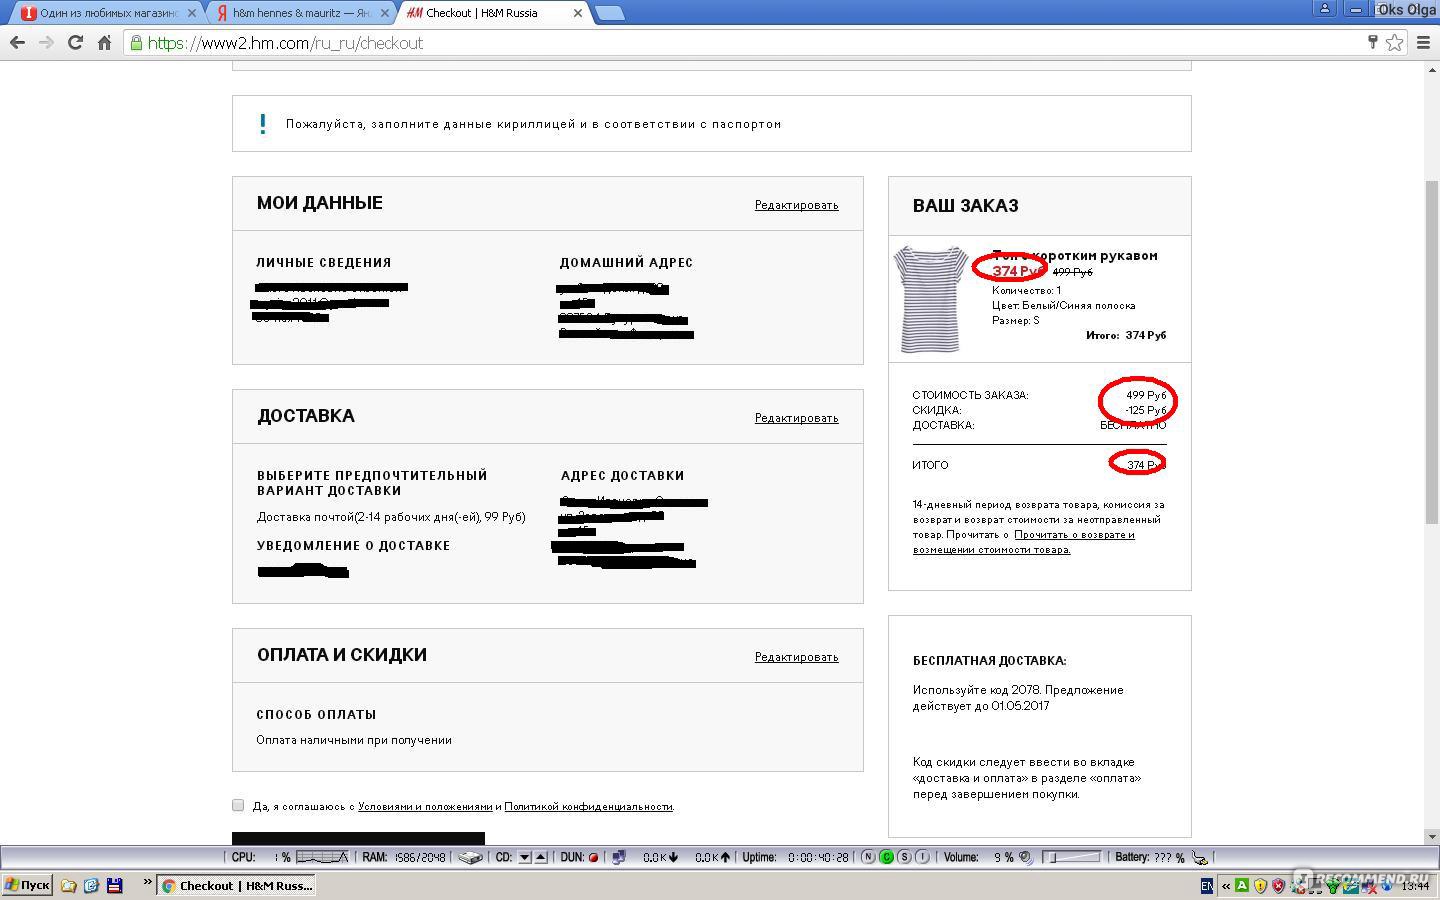Screen dimensions: 1440x900
Task: Click the green HTTPS padlock icon
Action: pos(136,43)
